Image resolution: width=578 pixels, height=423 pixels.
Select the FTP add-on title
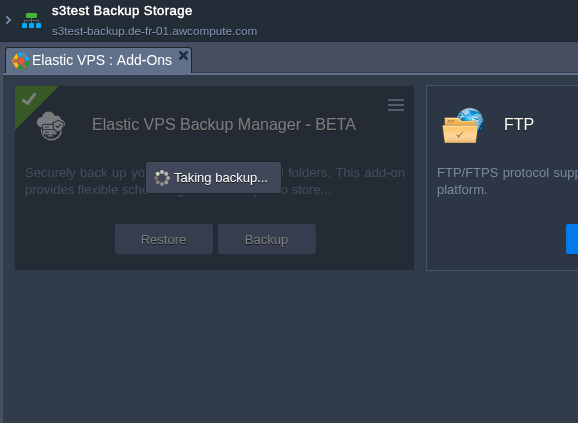tap(519, 125)
